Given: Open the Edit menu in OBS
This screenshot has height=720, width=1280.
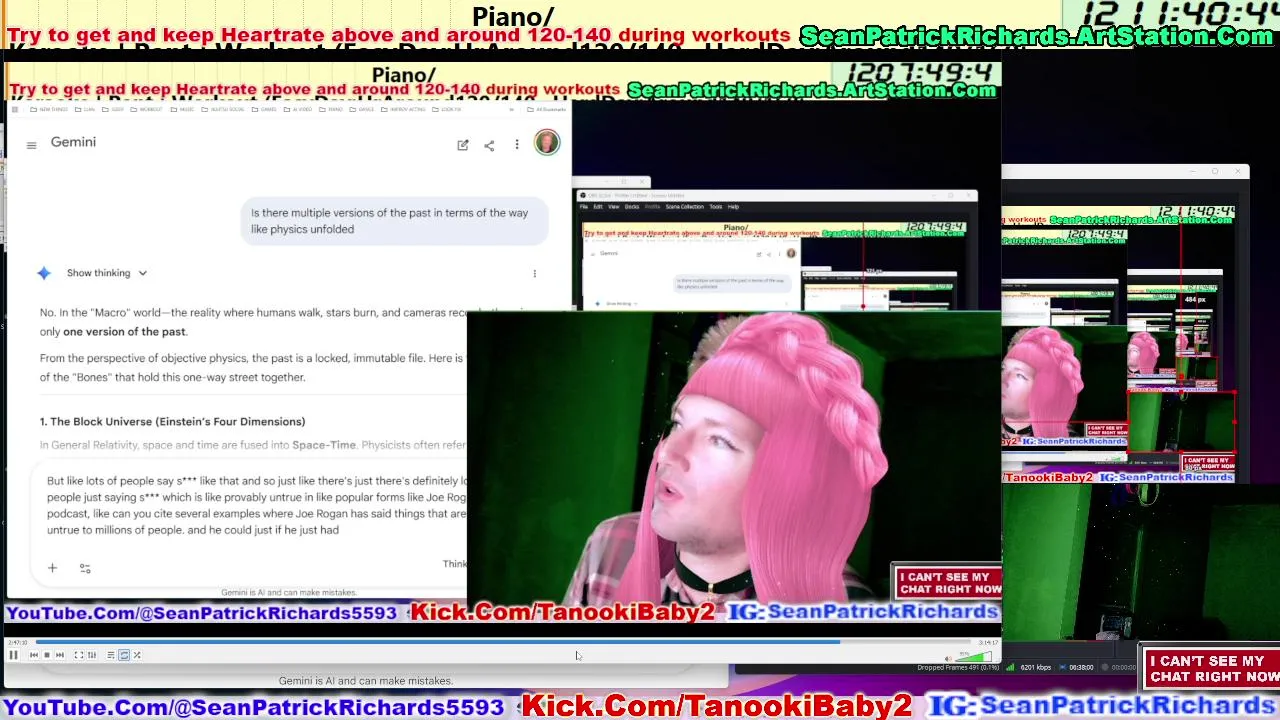Looking at the screenshot, I should point(598,207).
